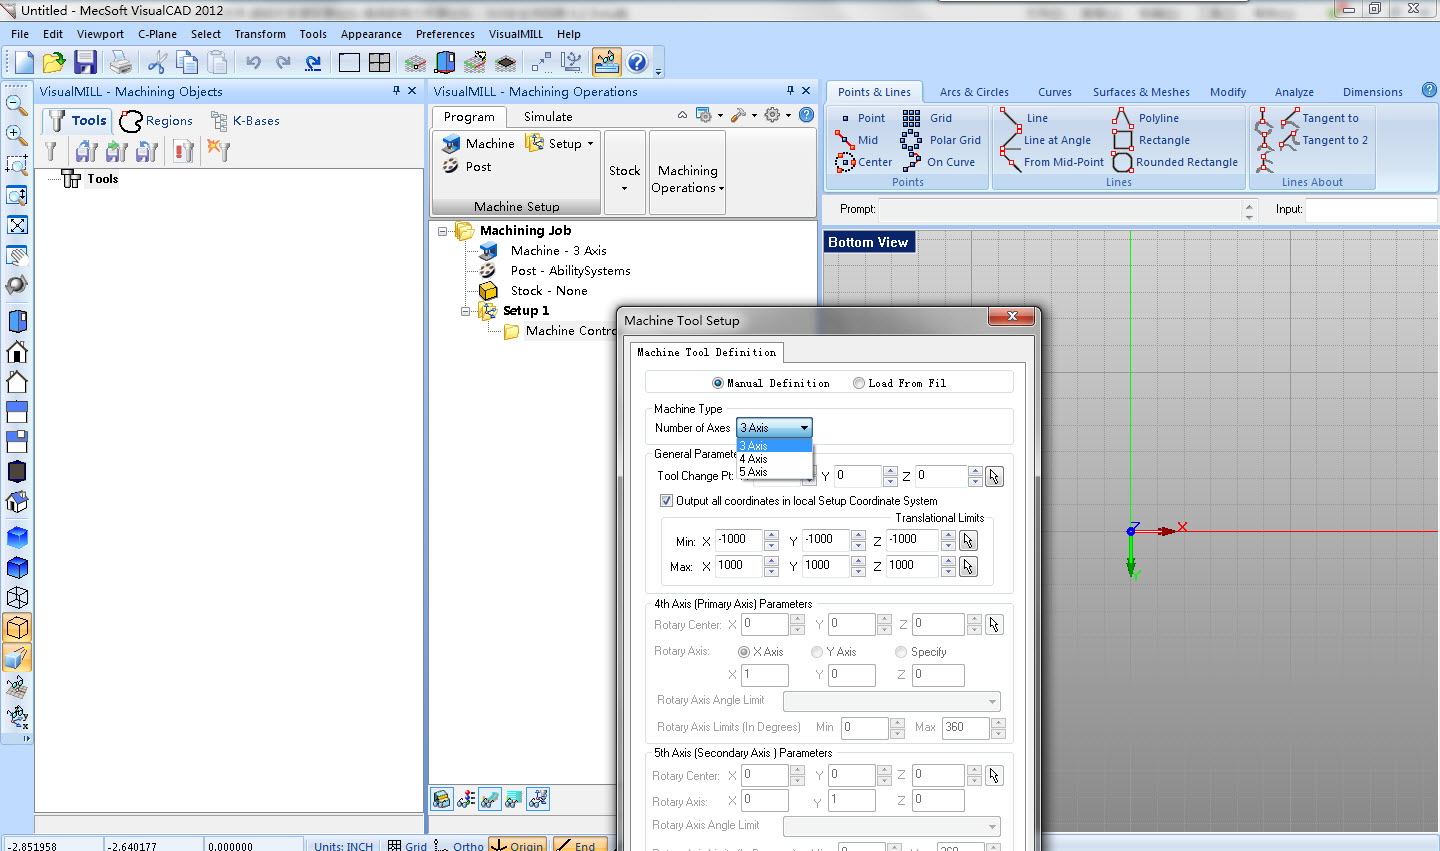Click the Create Tool icon in Tools tab

click(50, 151)
